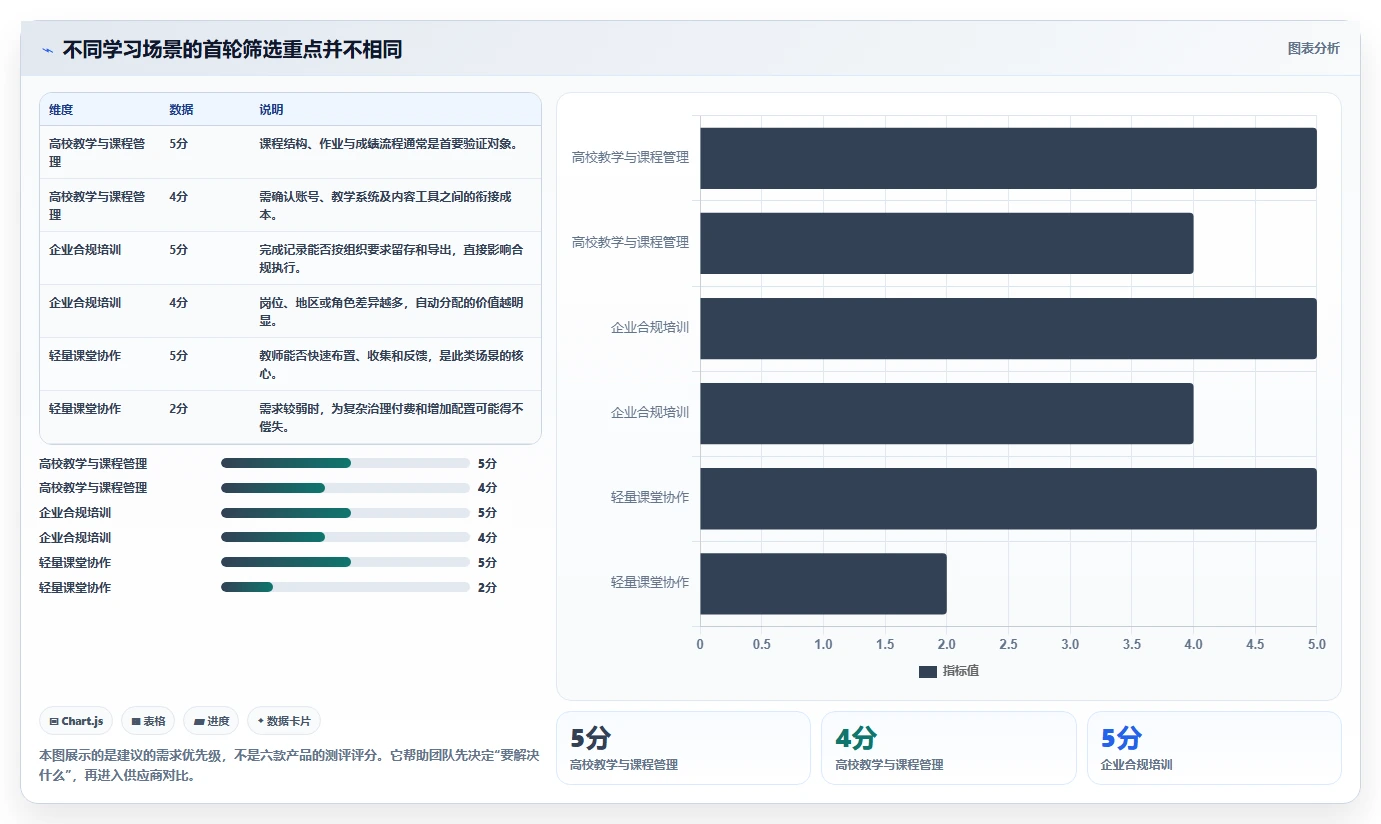
Task: Click the 维度 column header
Action: coord(61,110)
